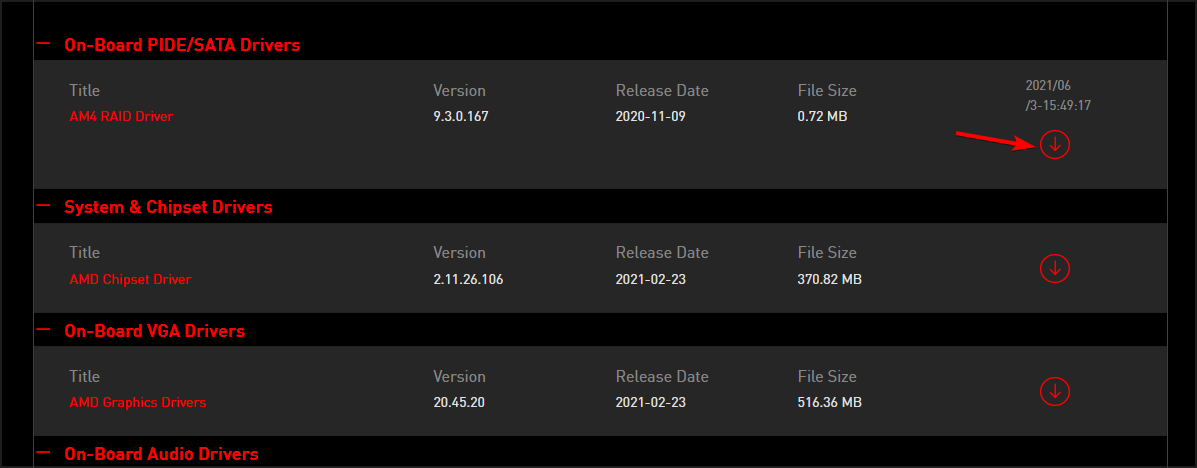Collapse section using minus beside On-Board PIDE/SATA Drivers
The width and height of the screenshot is (1197, 468).
click(43, 44)
